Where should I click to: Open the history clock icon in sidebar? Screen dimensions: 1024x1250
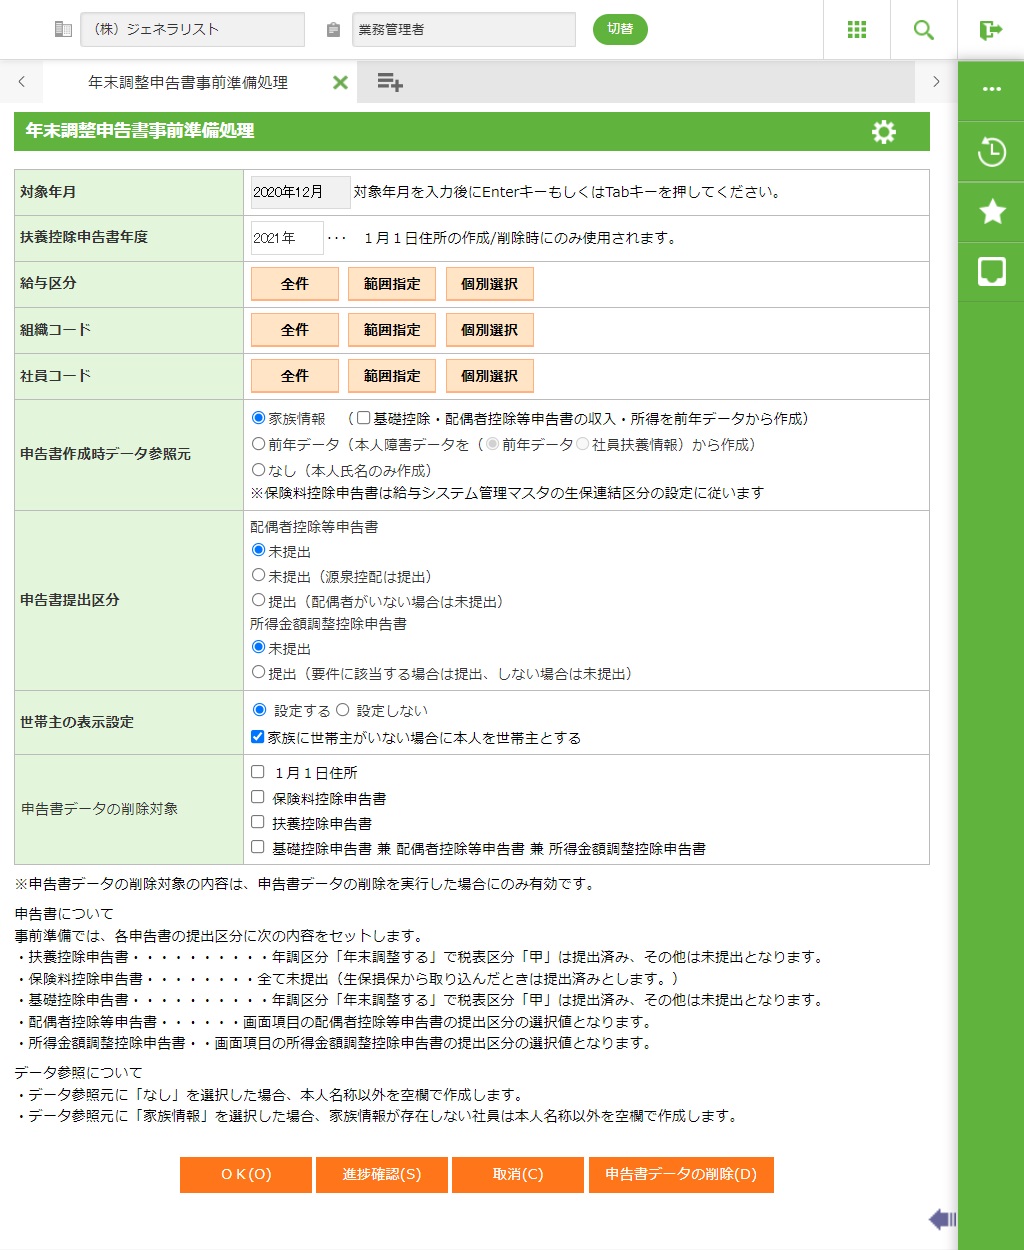[x=992, y=152]
